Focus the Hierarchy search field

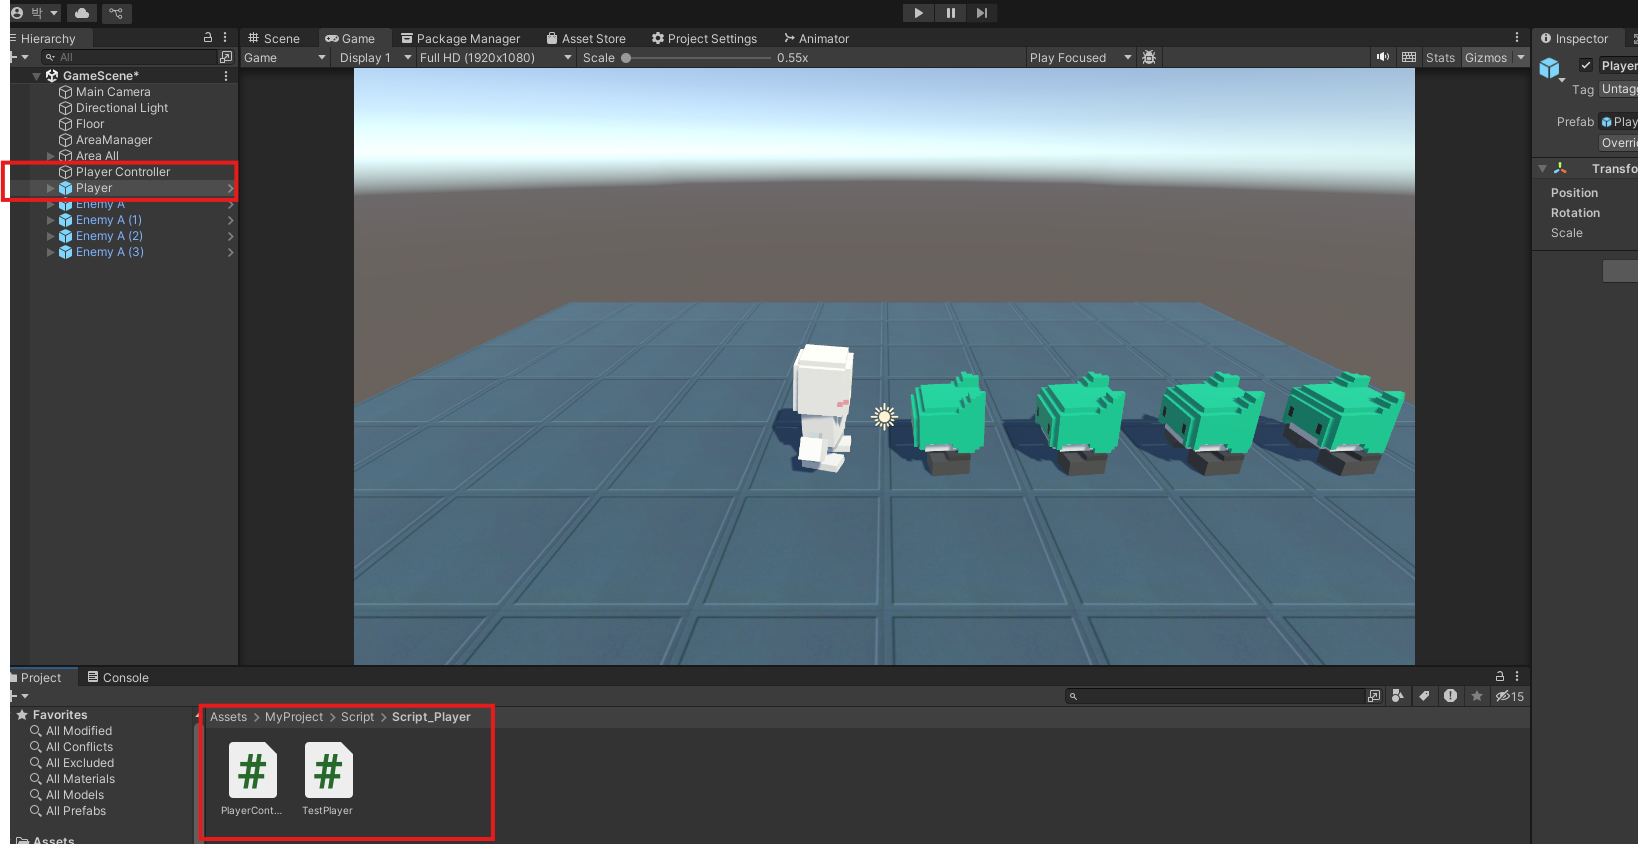129,57
